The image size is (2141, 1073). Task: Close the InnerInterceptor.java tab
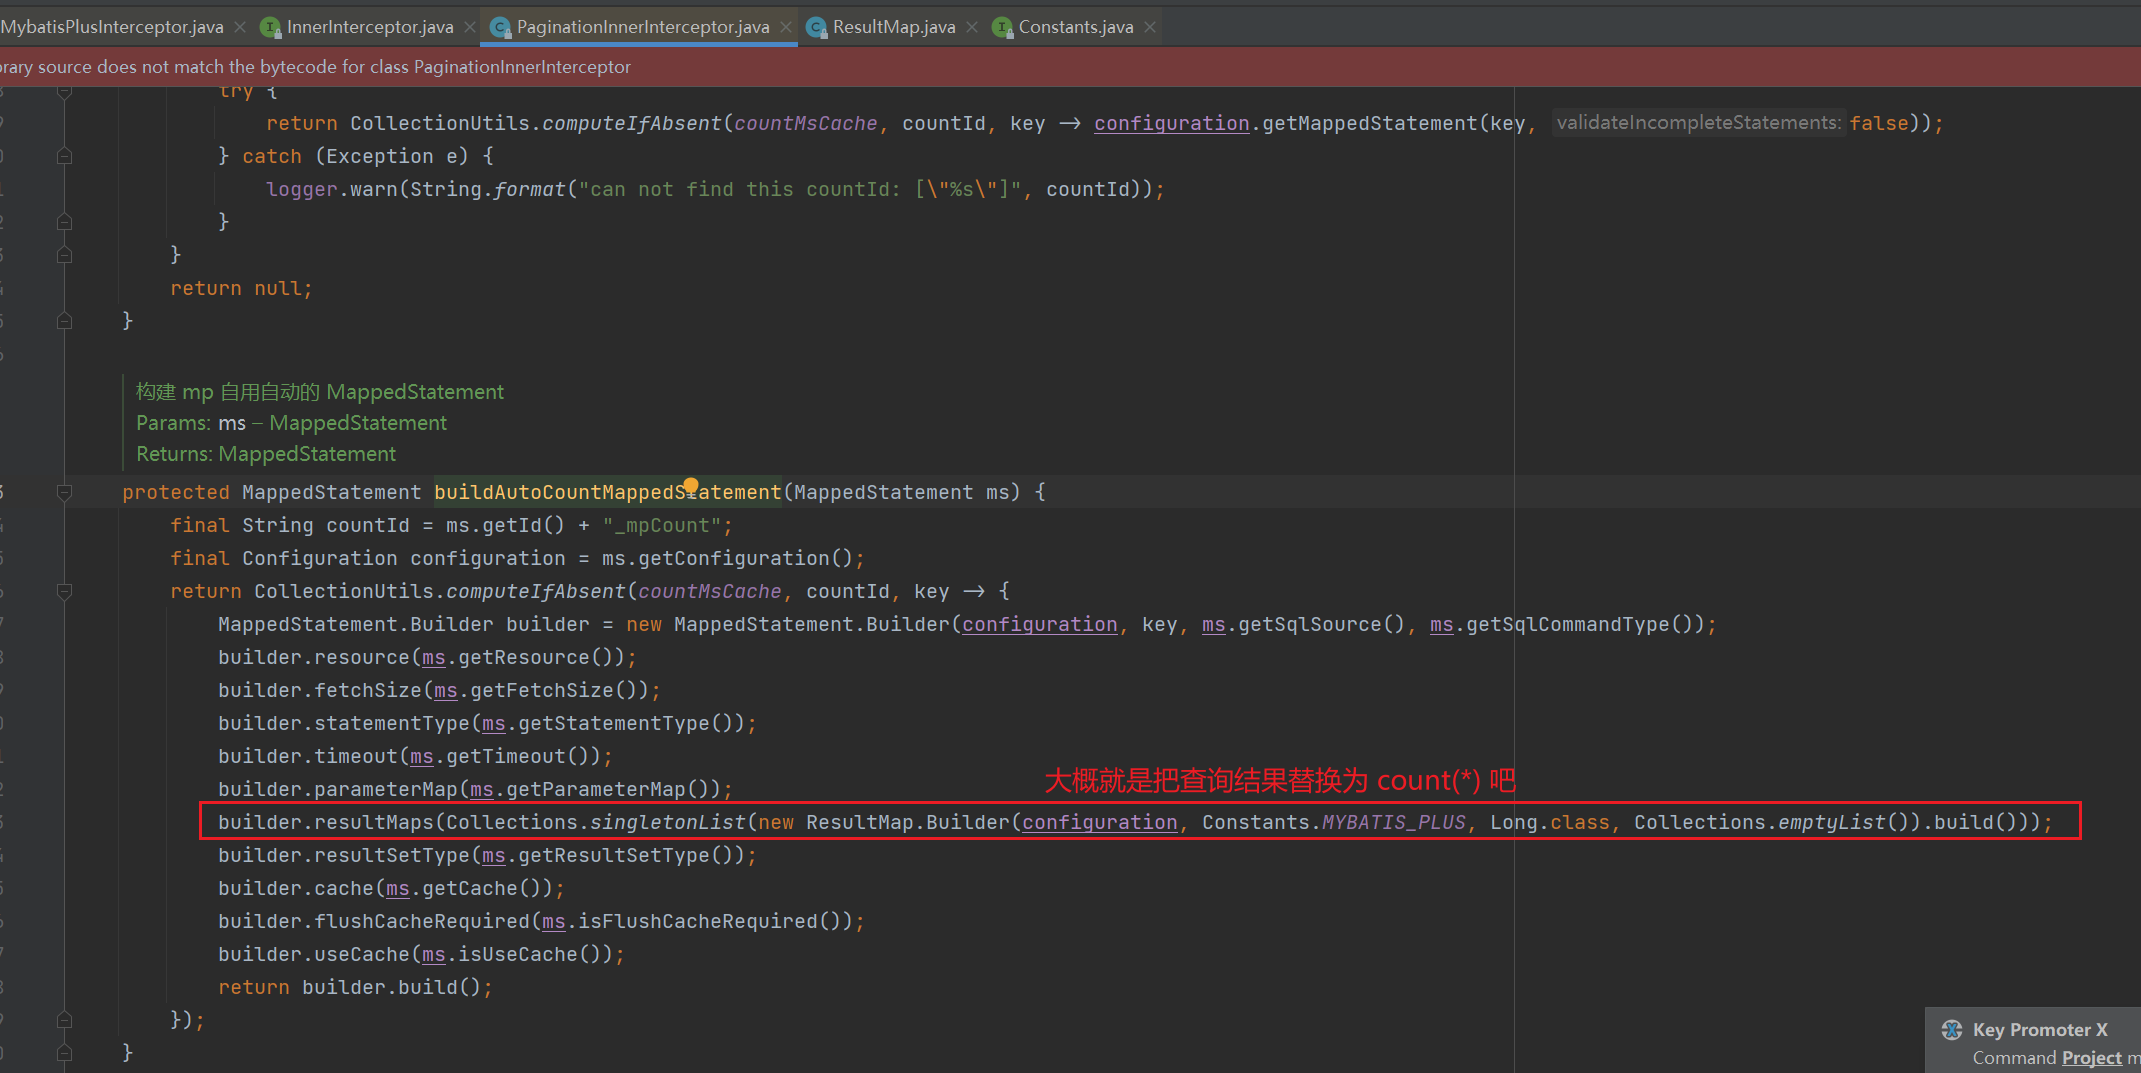pyautogui.click(x=470, y=27)
